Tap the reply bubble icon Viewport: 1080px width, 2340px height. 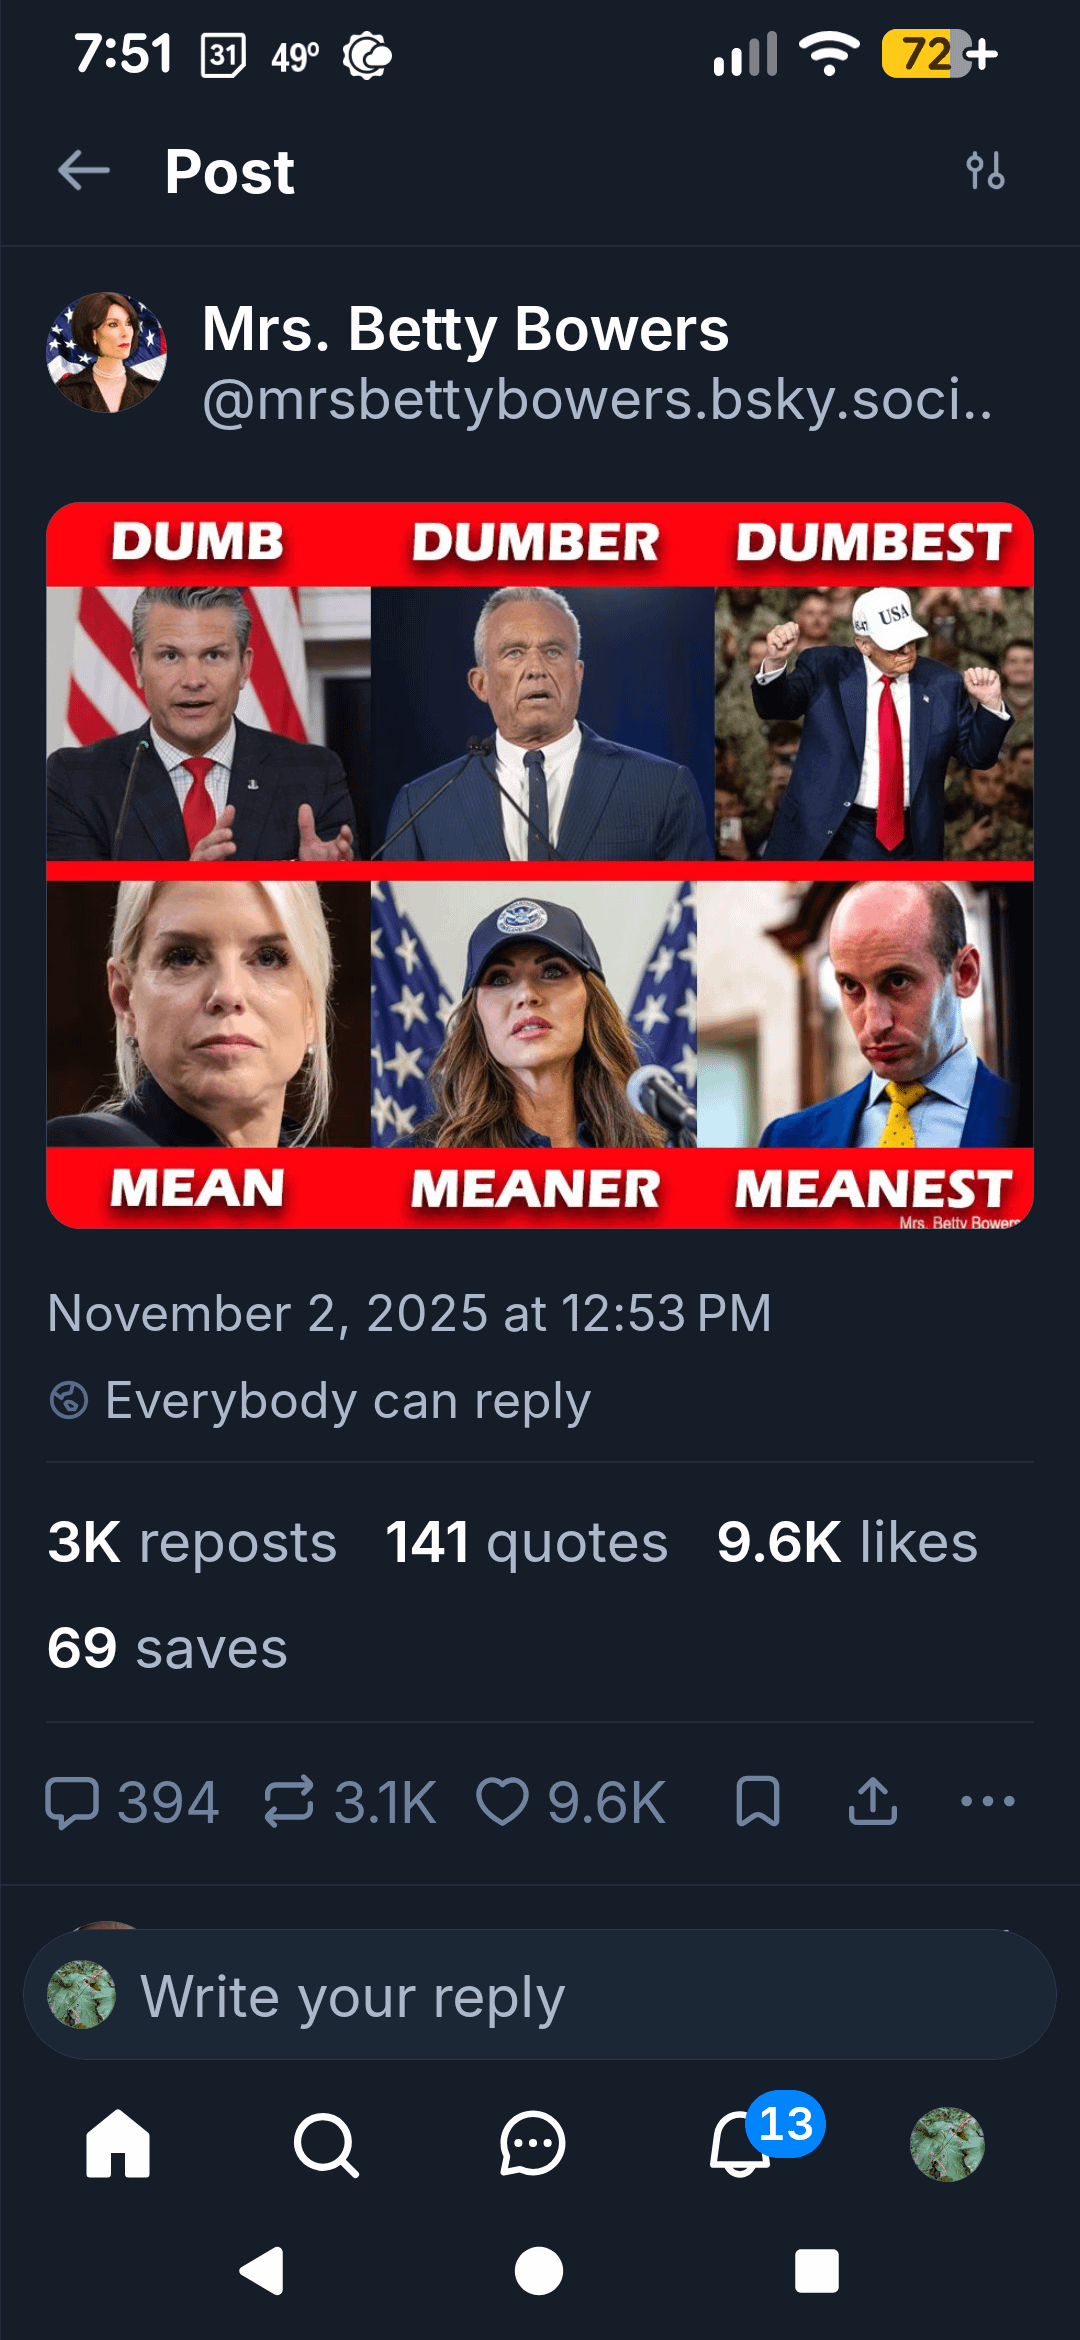pyautogui.click(x=72, y=1802)
